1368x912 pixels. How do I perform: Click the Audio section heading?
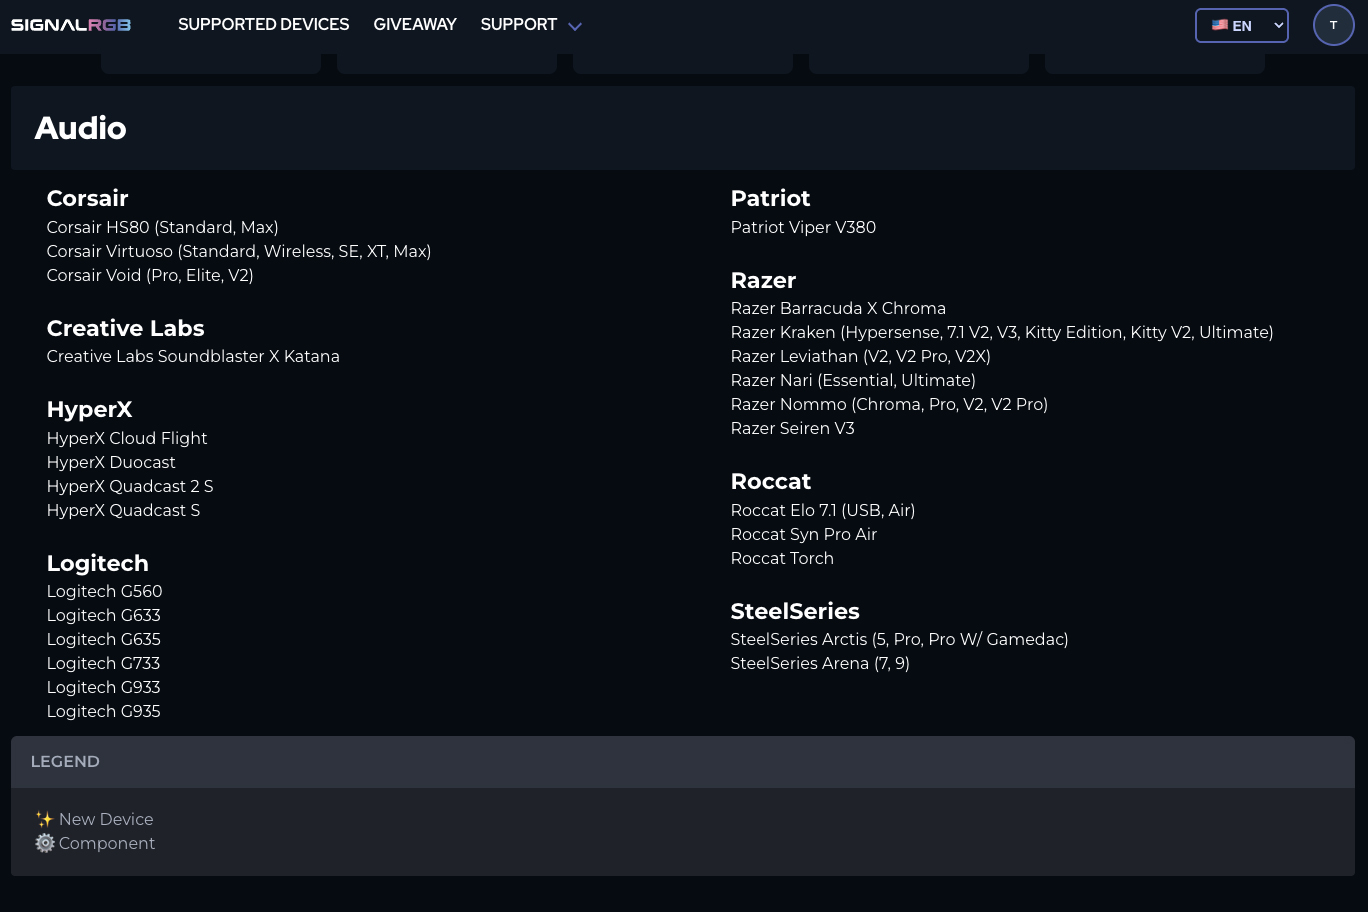[x=81, y=128]
